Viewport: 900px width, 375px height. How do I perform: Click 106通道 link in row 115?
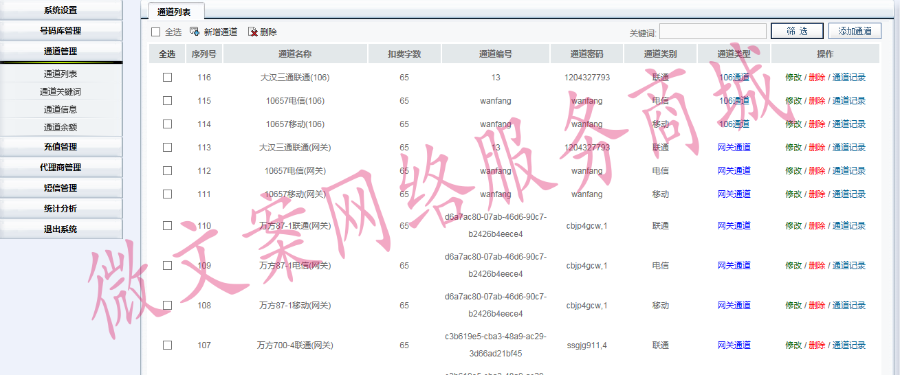(734, 100)
